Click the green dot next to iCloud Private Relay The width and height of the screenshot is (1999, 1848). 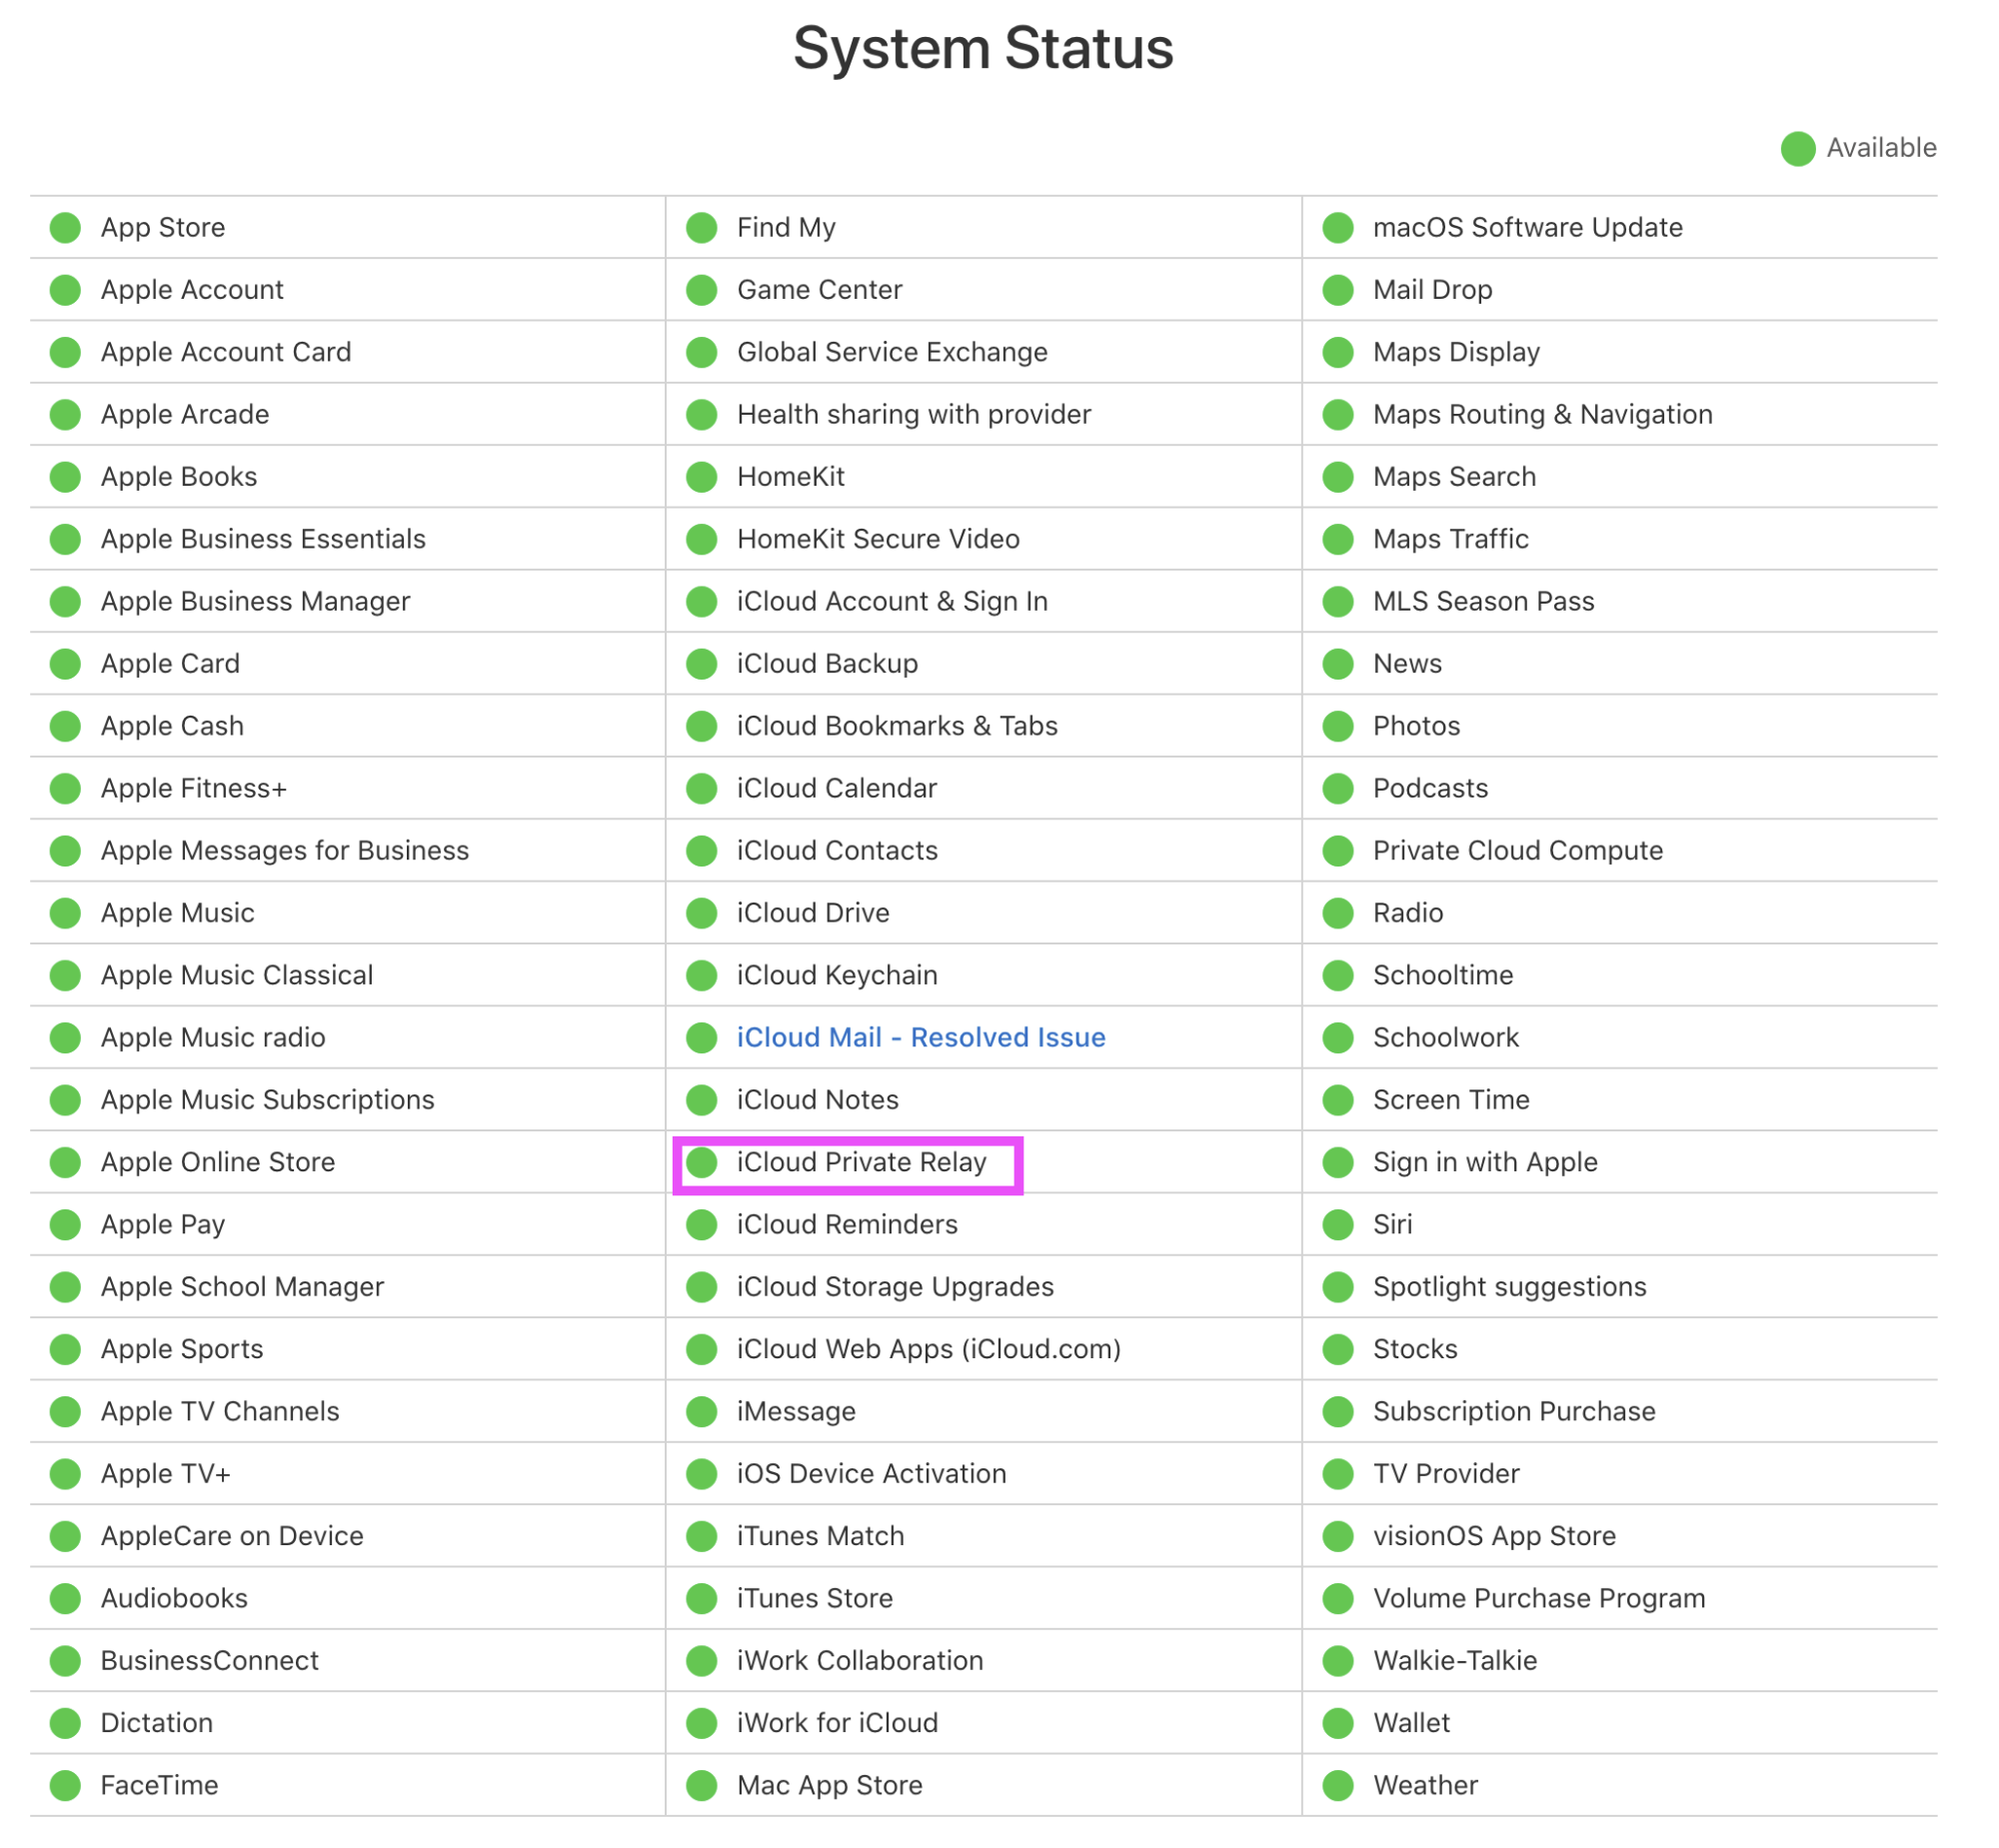coord(703,1164)
